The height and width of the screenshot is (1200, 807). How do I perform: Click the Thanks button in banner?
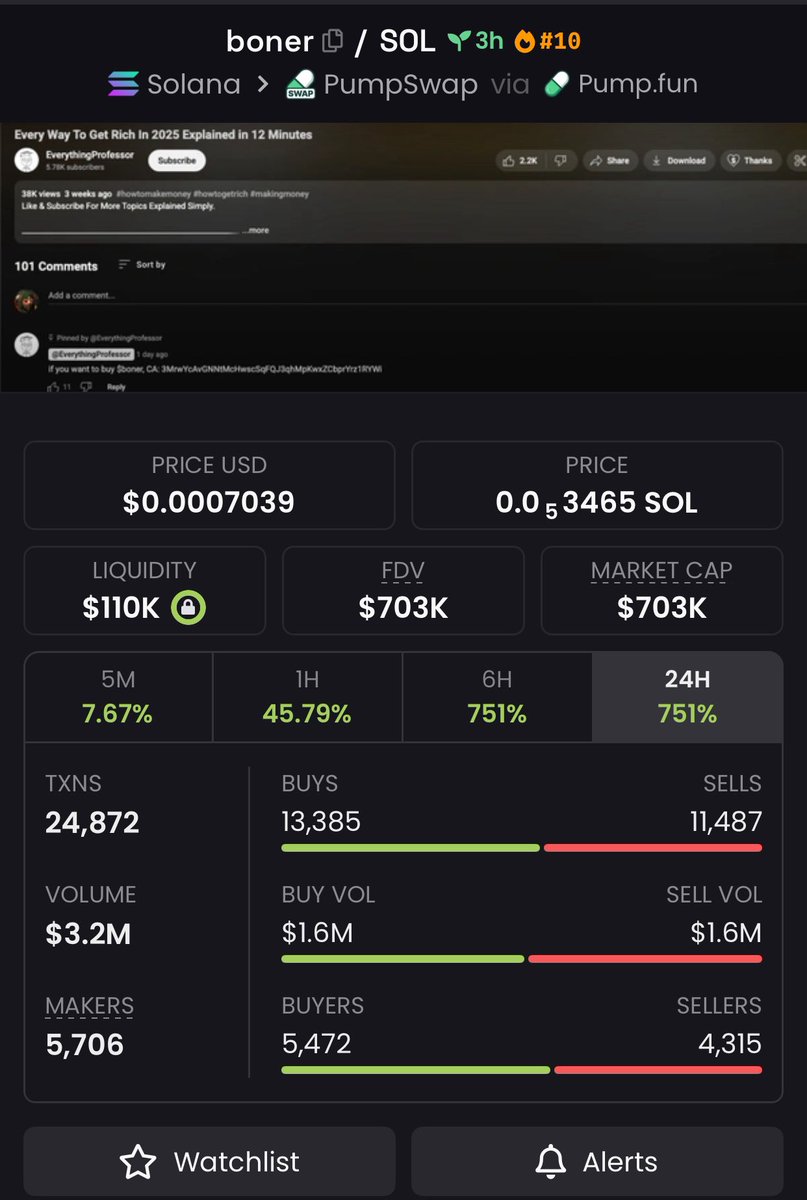pos(750,160)
